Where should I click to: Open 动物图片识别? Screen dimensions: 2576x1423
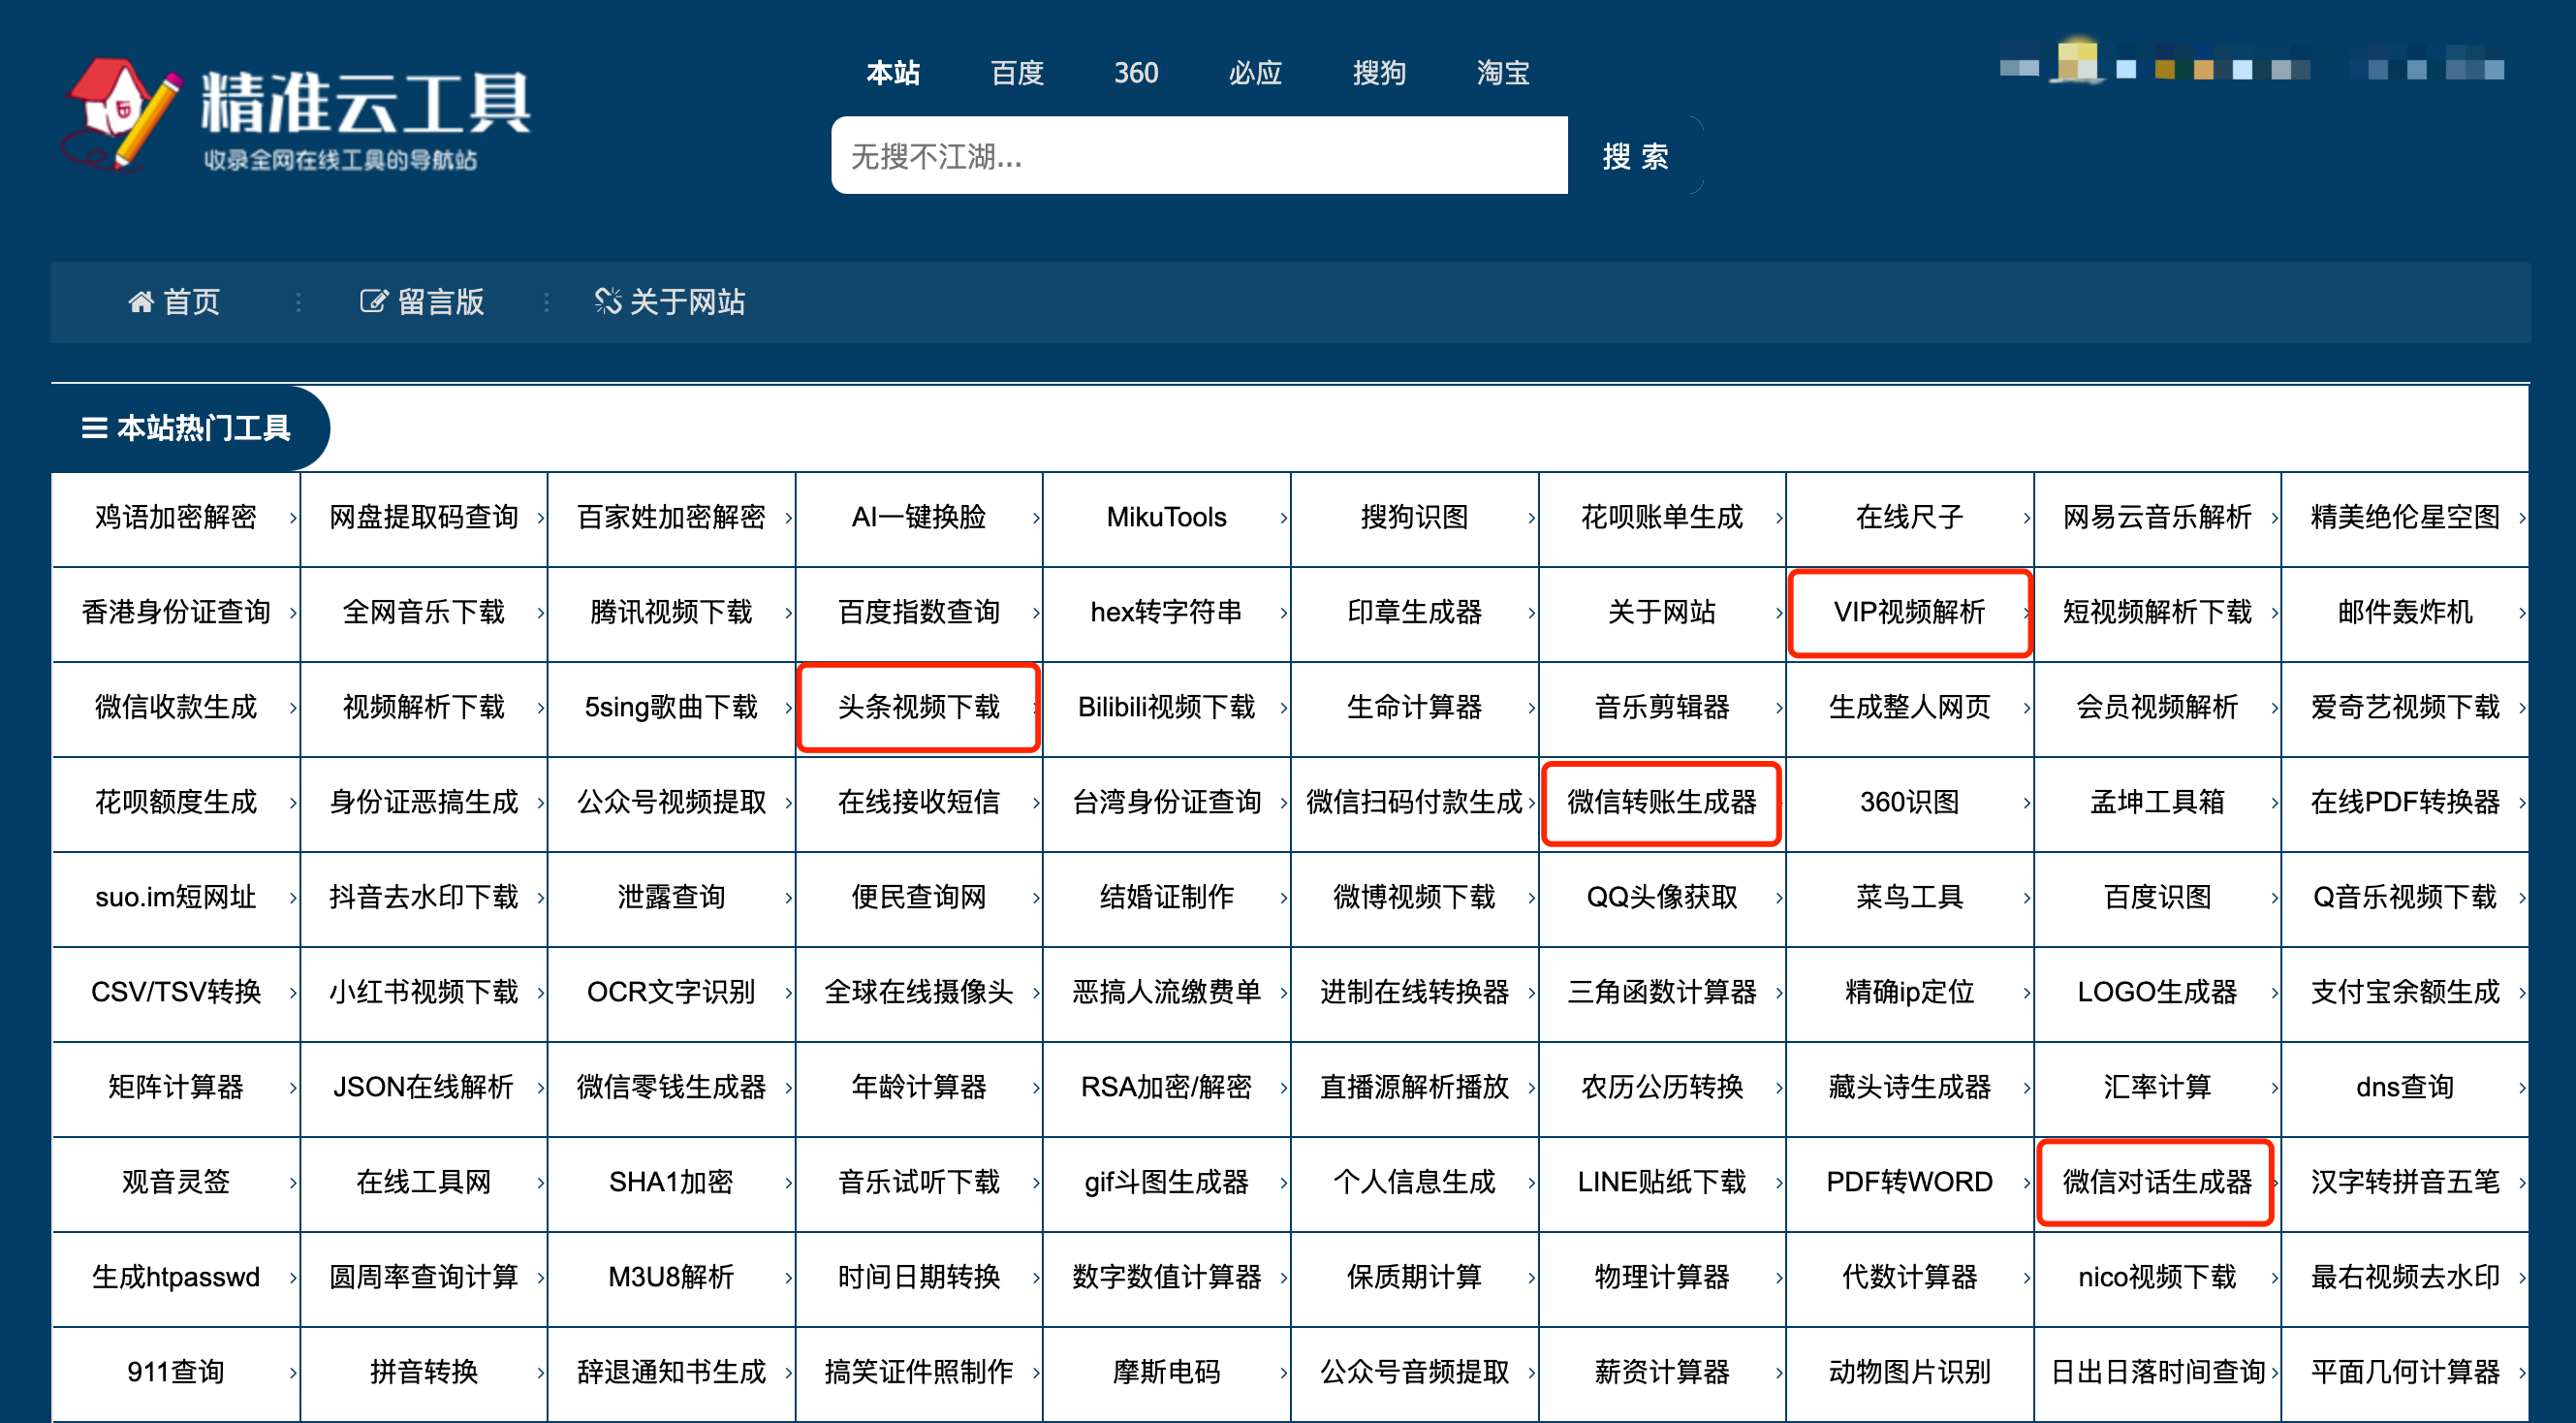point(1909,1372)
